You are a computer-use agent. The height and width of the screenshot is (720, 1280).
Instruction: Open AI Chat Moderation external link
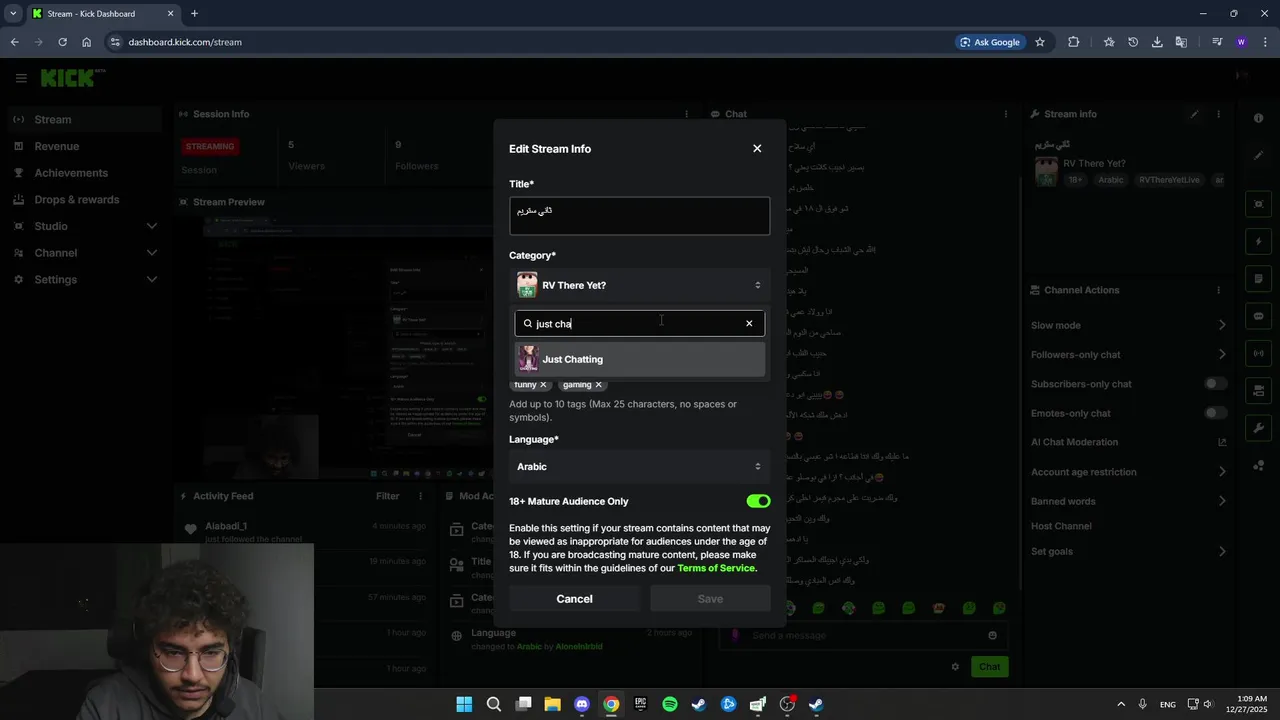(x=1222, y=442)
